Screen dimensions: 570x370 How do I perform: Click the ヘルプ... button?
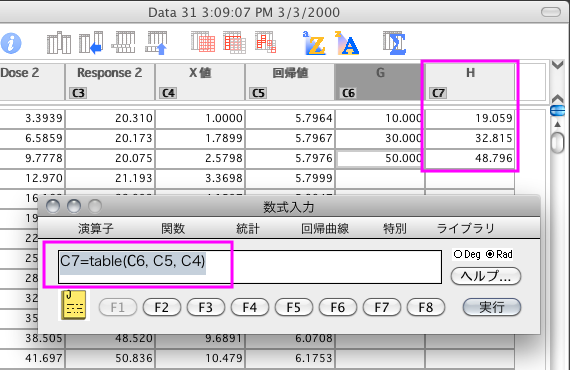click(486, 276)
